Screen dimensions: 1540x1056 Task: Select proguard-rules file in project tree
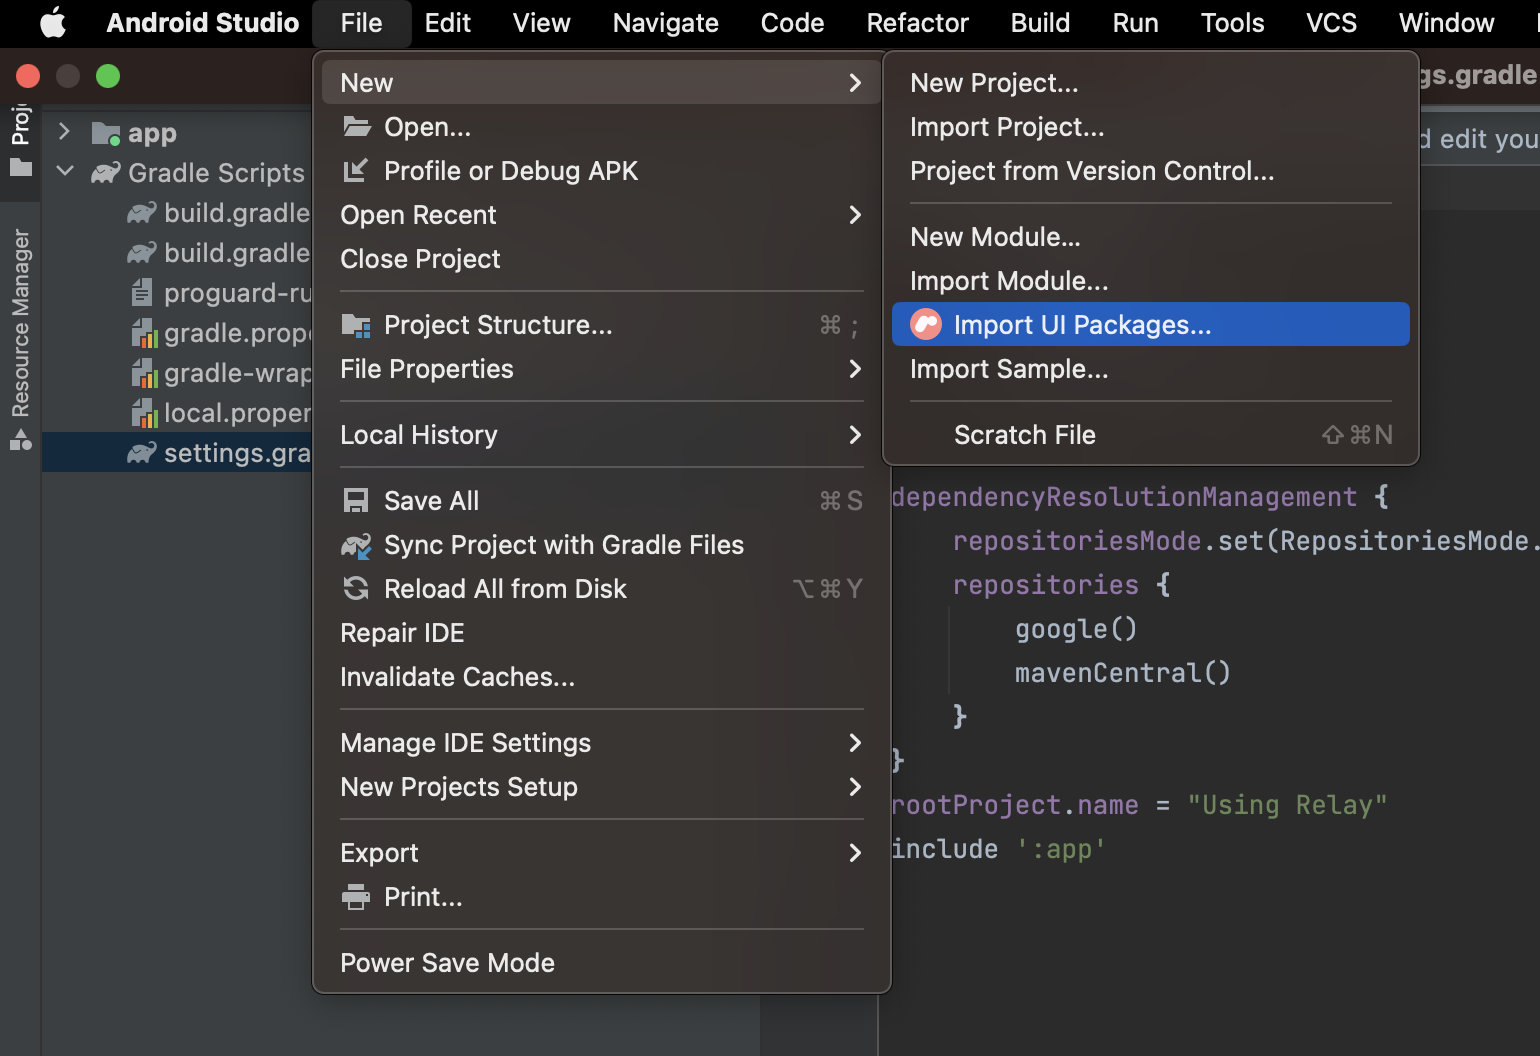pyautogui.click(x=177, y=293)
